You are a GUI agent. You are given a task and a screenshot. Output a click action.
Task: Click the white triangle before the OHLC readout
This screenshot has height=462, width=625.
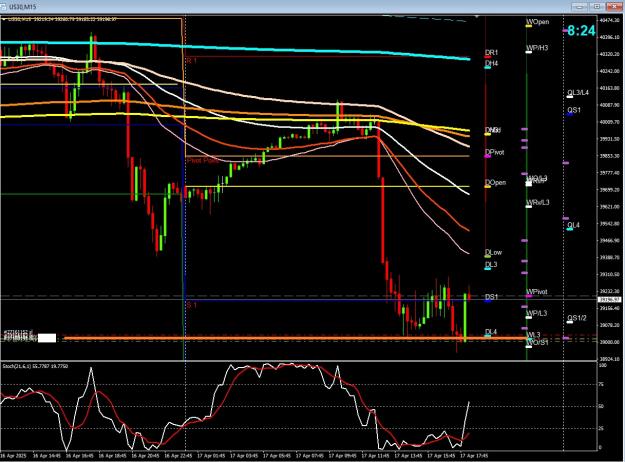(4, 19)
